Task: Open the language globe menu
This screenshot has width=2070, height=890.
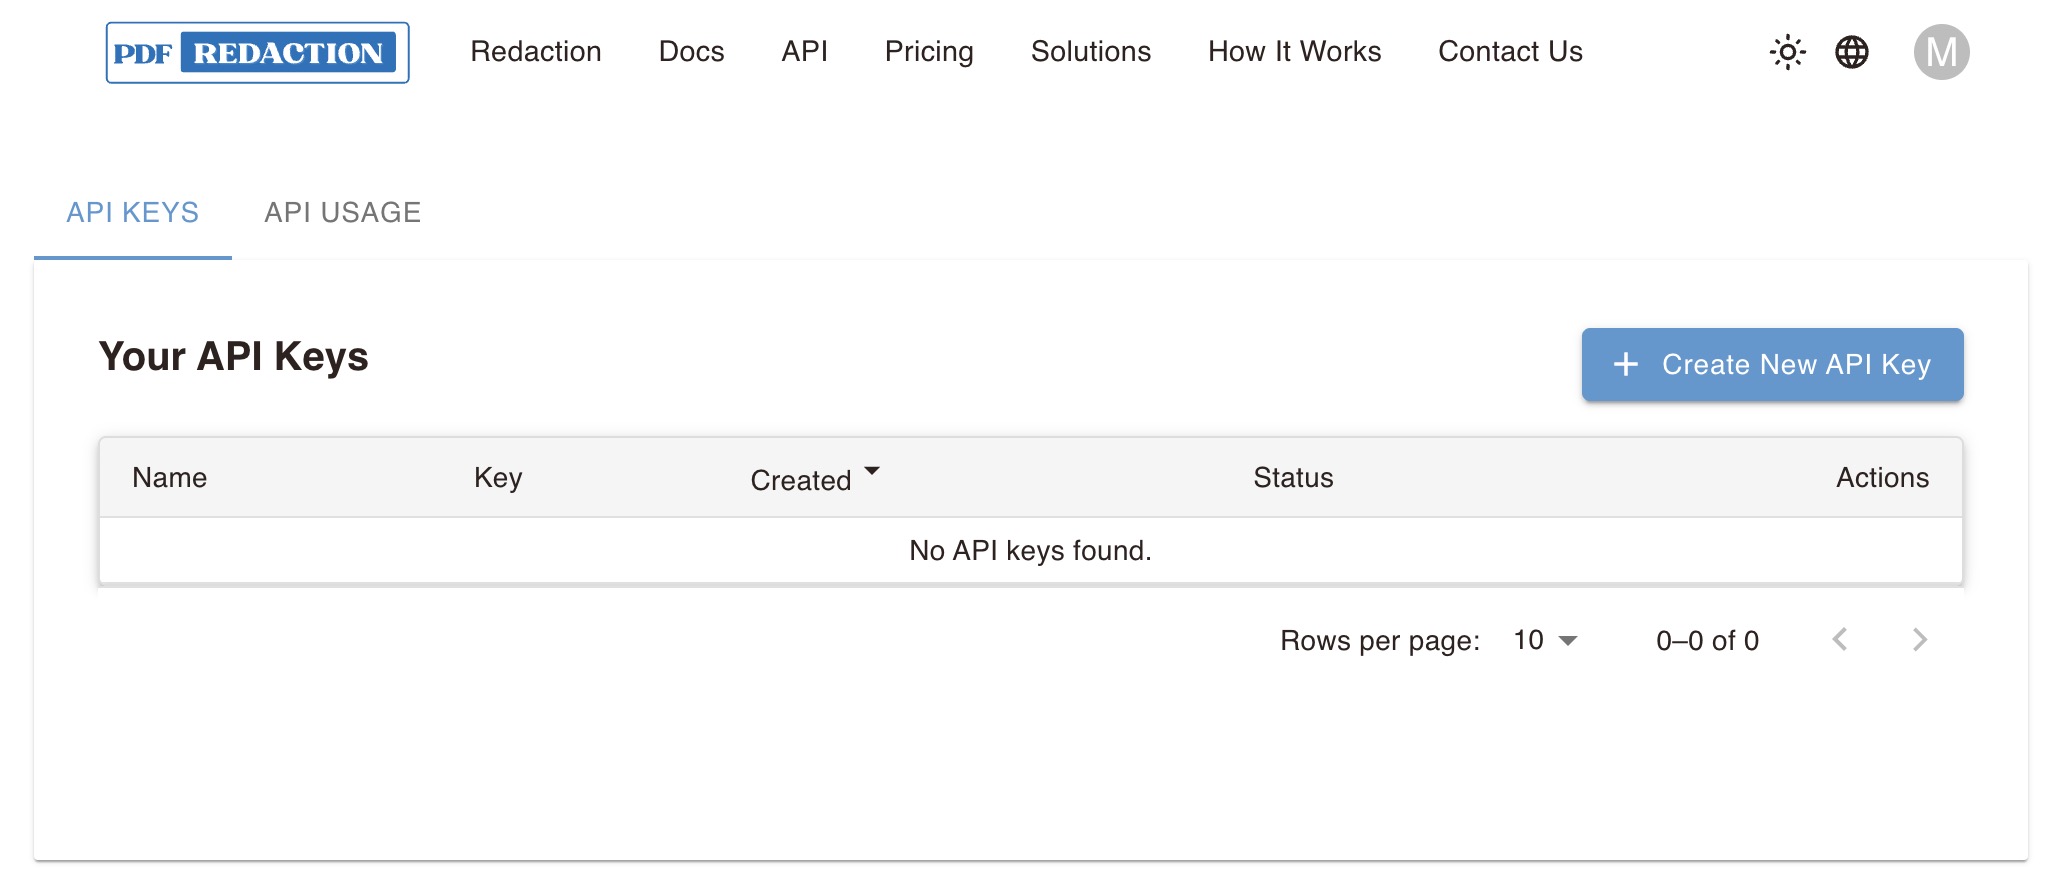Action: (1852, 52)
